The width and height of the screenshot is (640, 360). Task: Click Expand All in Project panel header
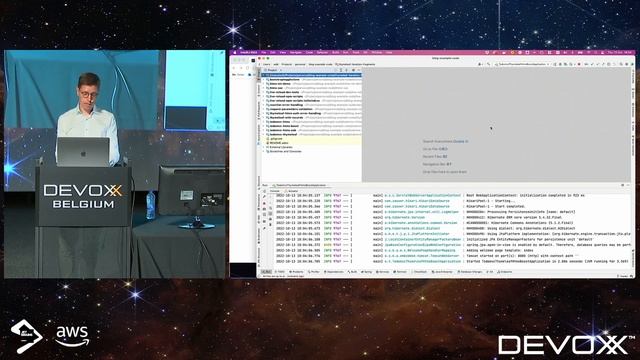pyautogui.click(x=341, y=70)
